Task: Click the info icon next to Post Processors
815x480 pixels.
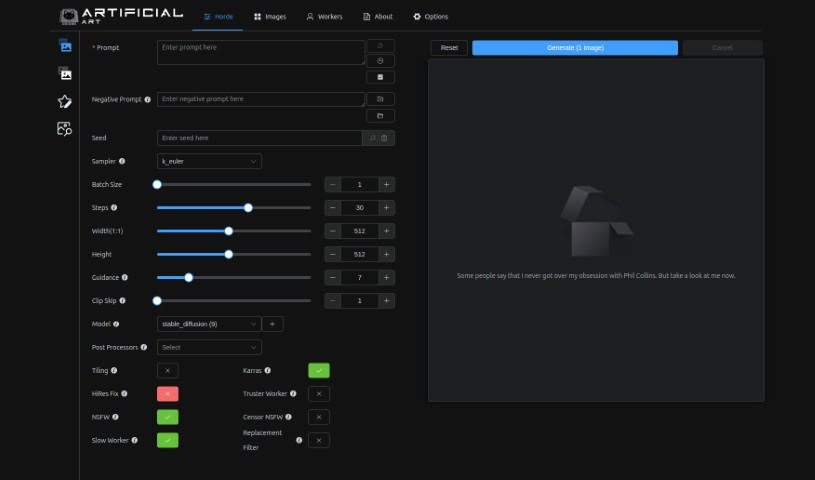Action: [144, 347]
